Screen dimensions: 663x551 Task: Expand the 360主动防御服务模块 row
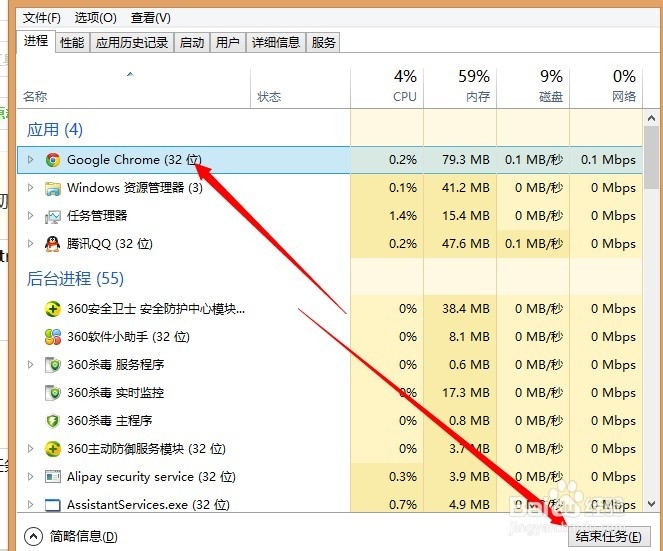click(x=30, y=448)
